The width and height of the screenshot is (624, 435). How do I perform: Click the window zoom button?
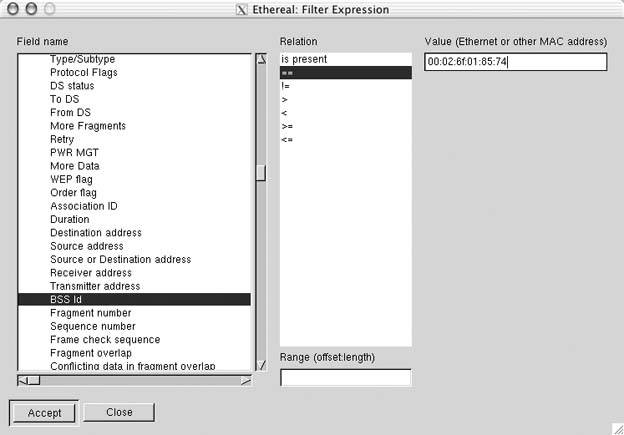click(50, 9)
